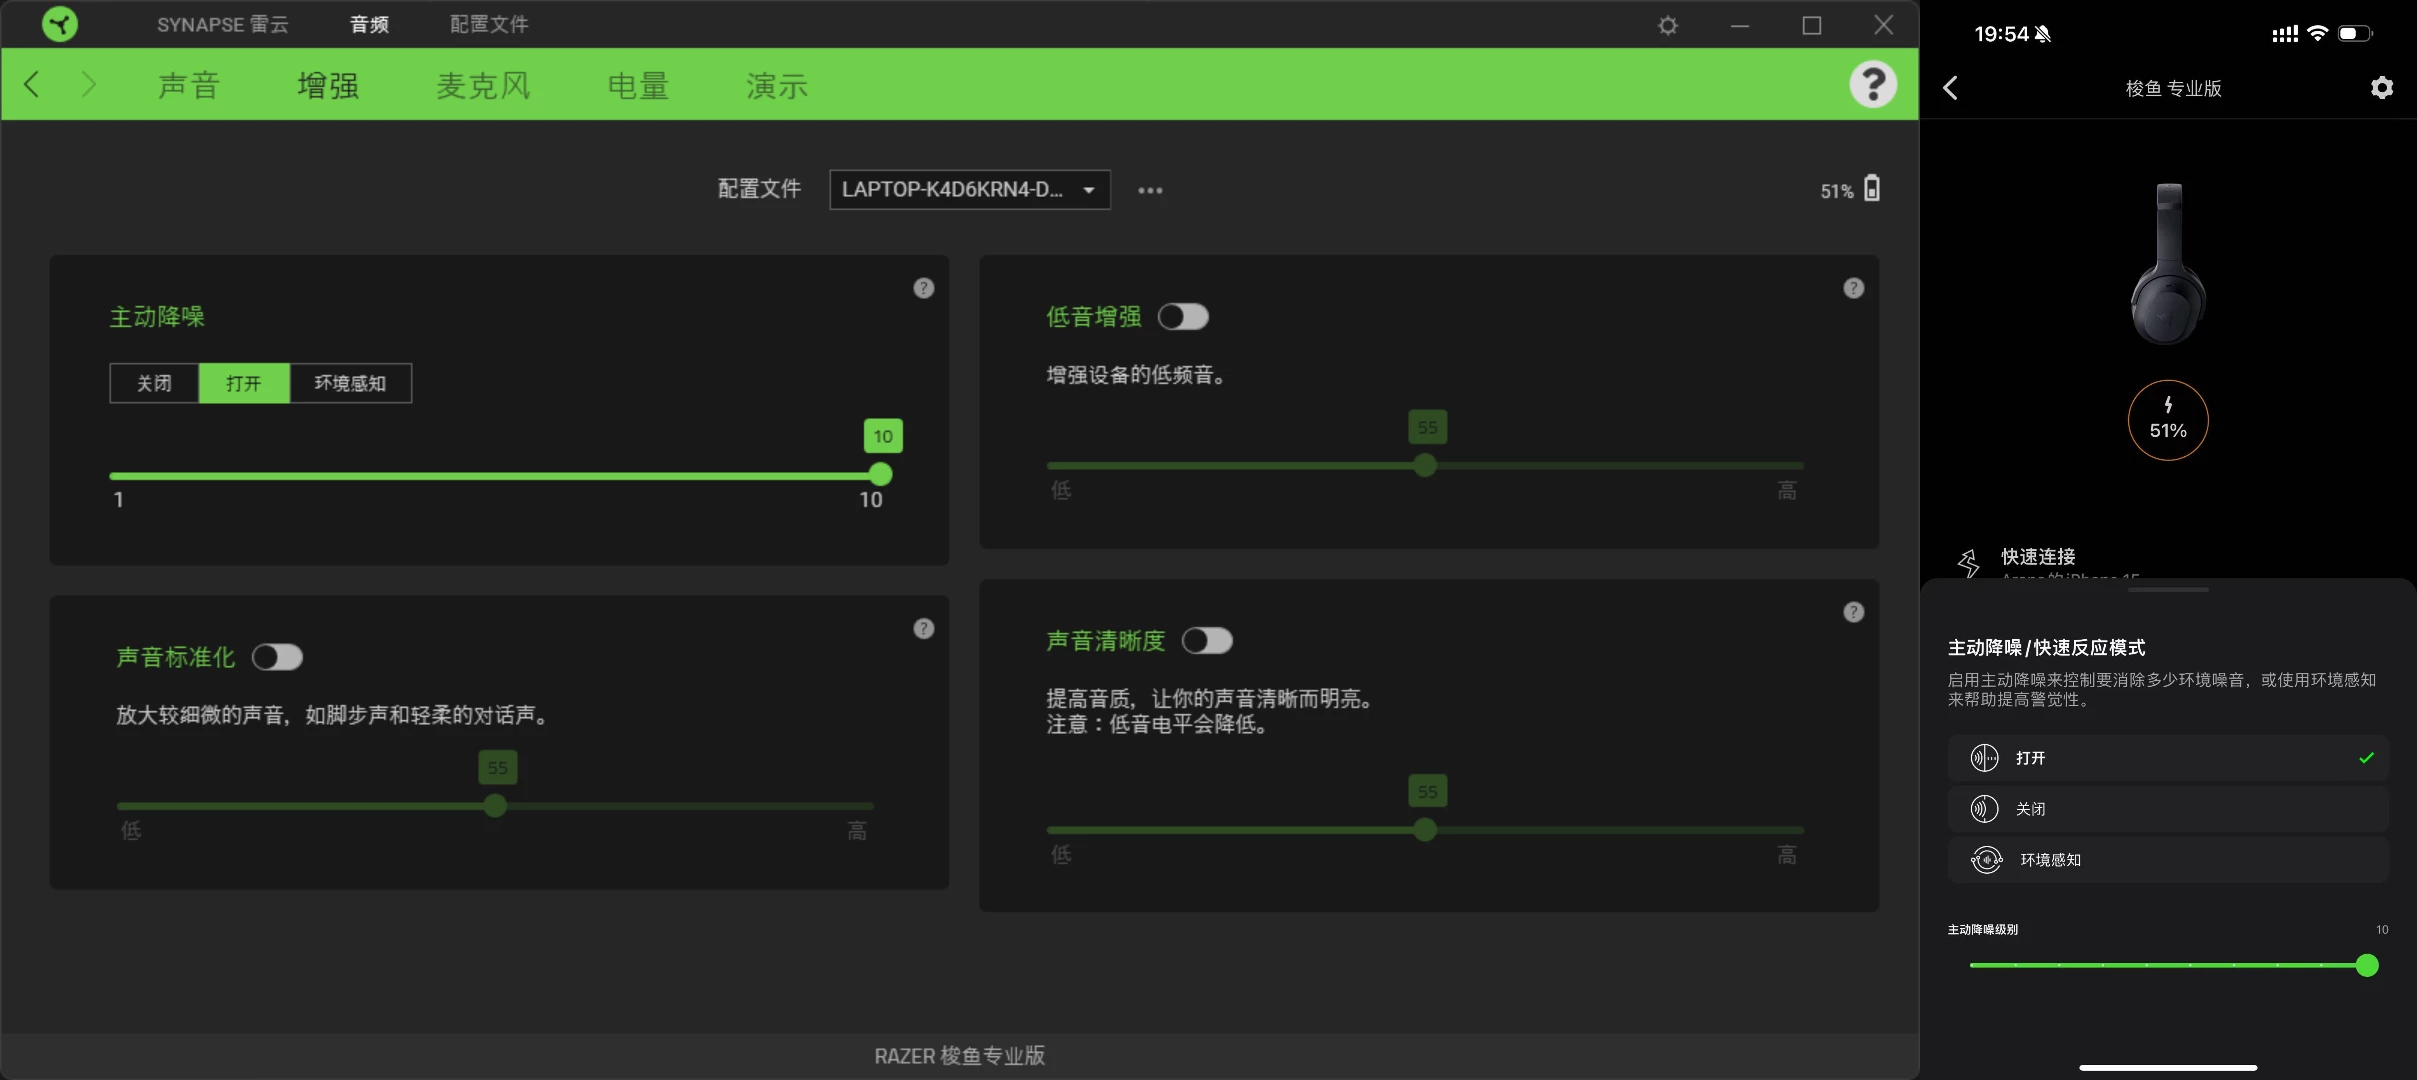This screenshot has width=2417, height=1080.
Task: Click the large help question mark icon
Action: pyautogui.click(x=1872, y=84)
